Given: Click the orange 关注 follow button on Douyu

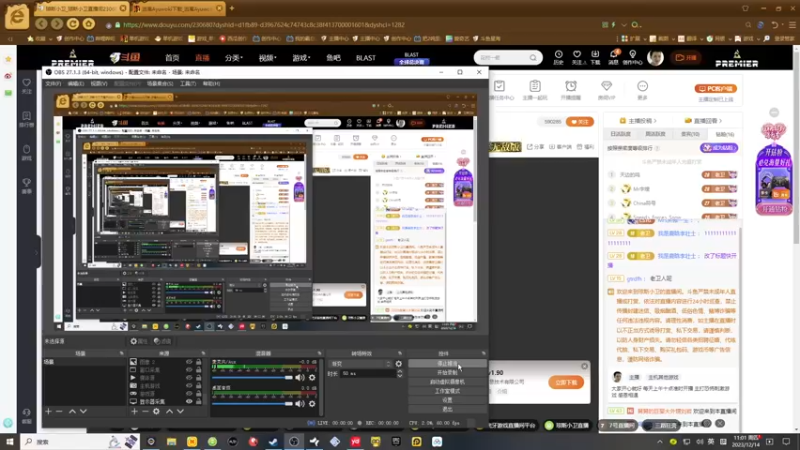Looking at the screenshot, I should (x=580, y=122).
